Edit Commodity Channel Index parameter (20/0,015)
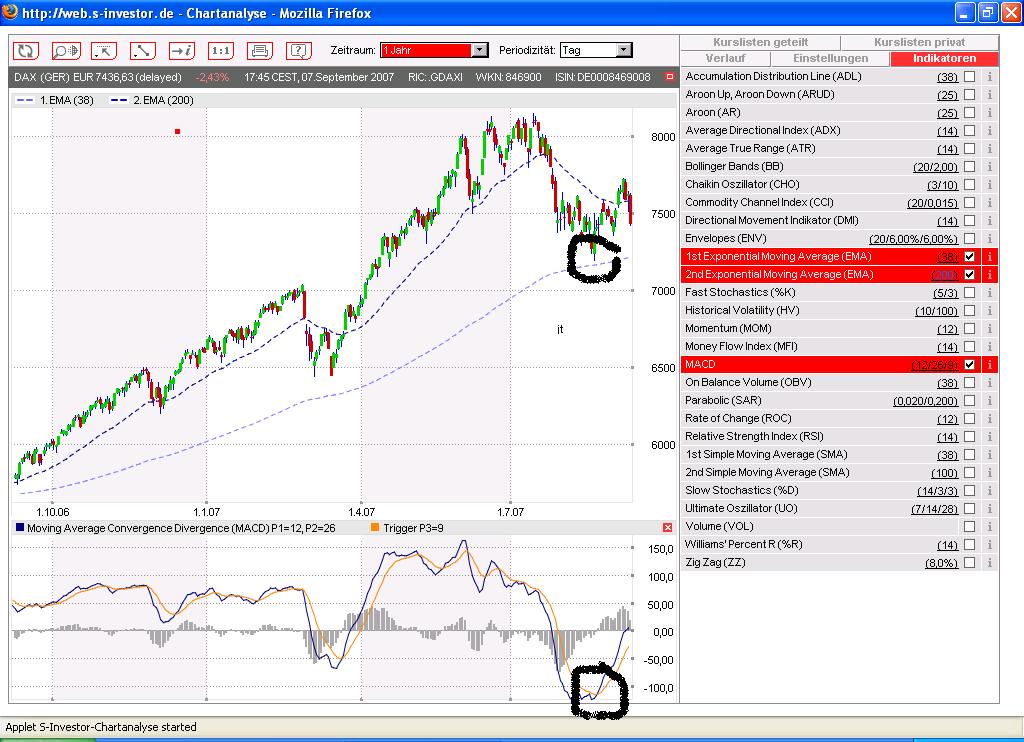Image resolution: width=1024 pixels, height=742 pixels. click(x=933, y=203)
